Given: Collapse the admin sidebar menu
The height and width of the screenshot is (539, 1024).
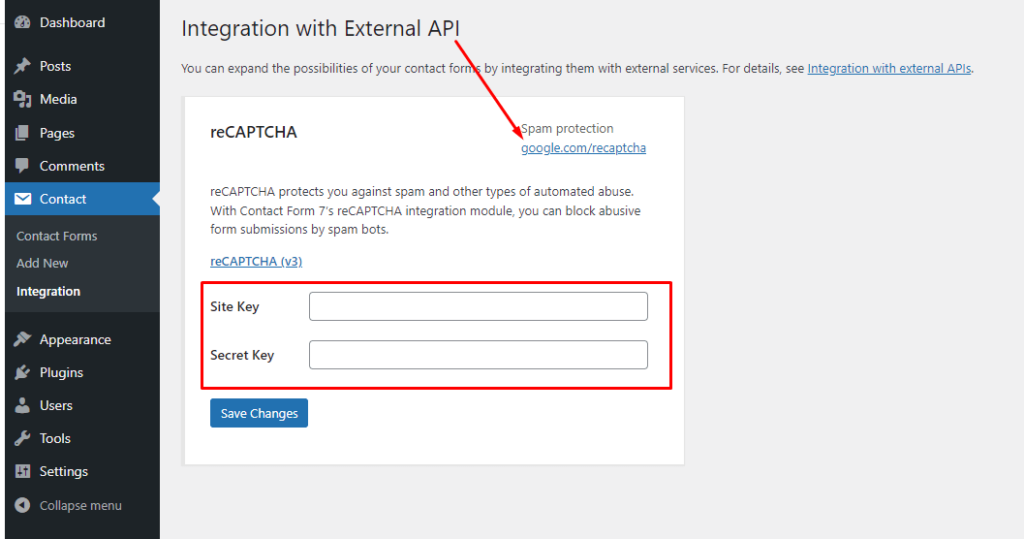Looking at the screenshot, I should [x=68, y=506].
